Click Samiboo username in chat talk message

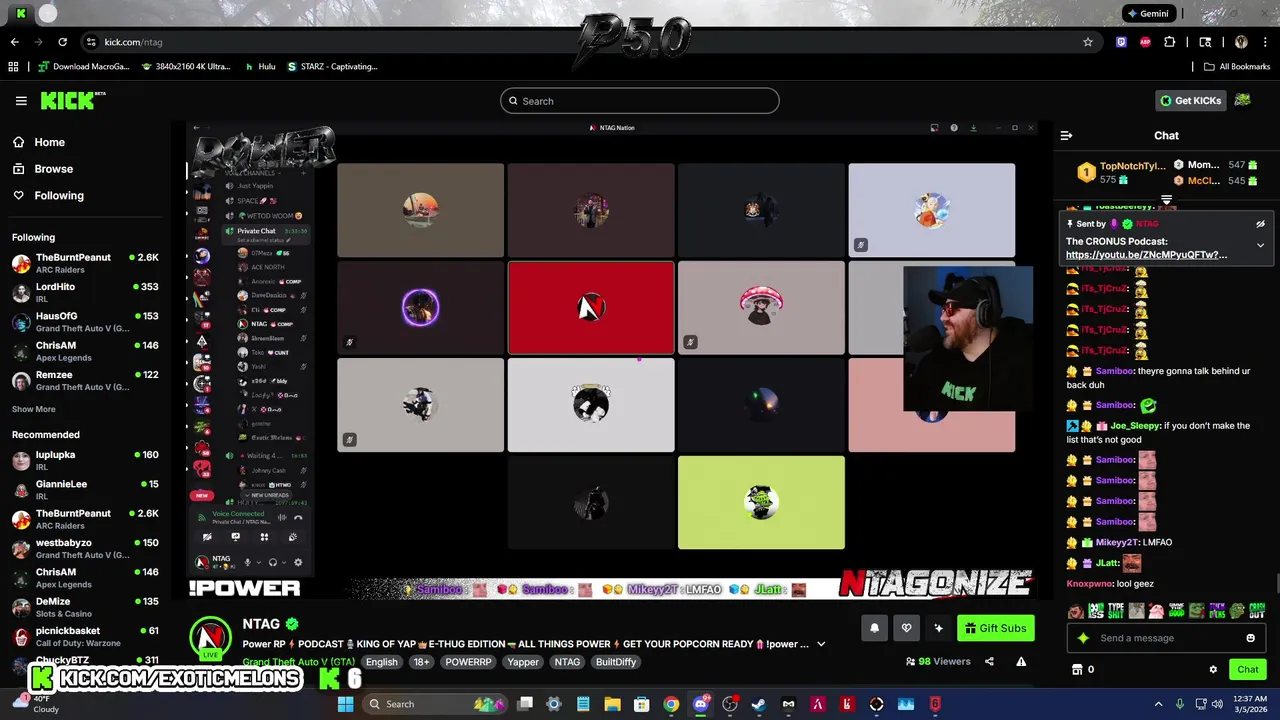coord(1114,371)
